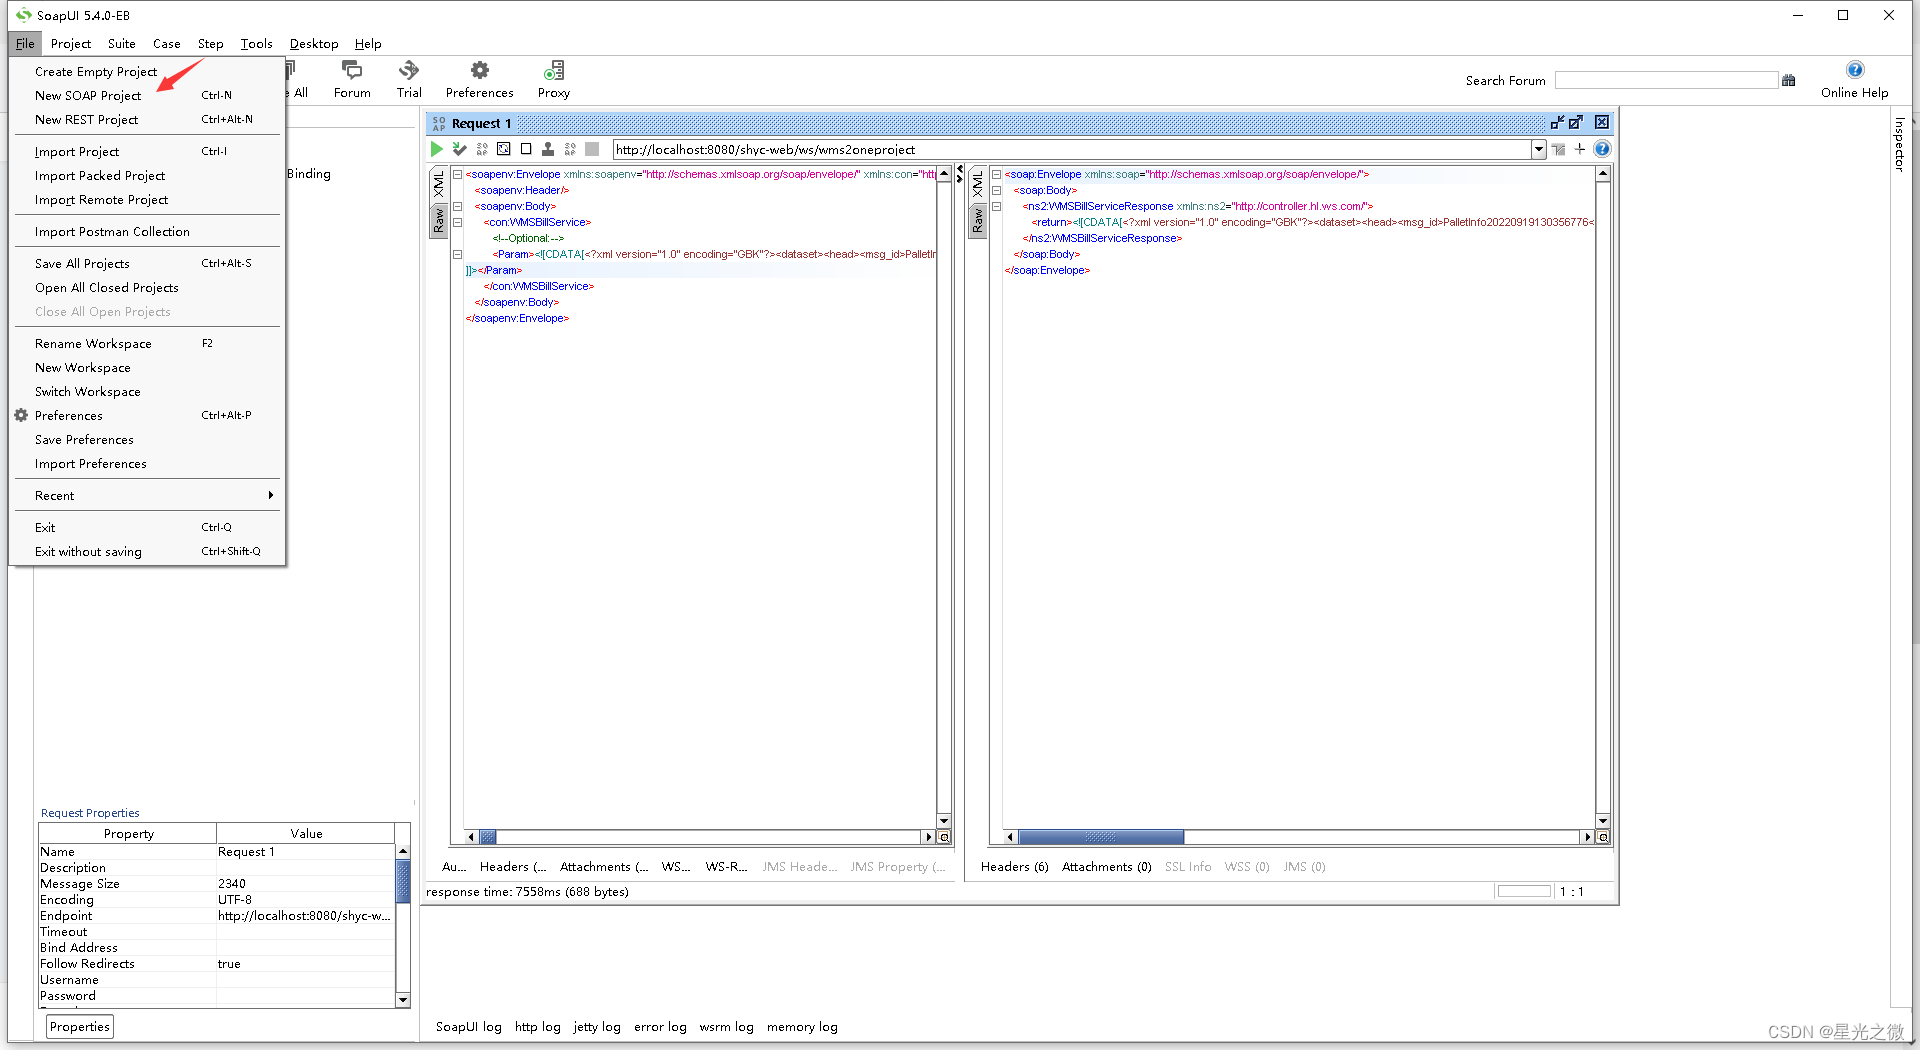Click the empty square icon in request toolbar

pyautogui.click(x=526, y=149)
